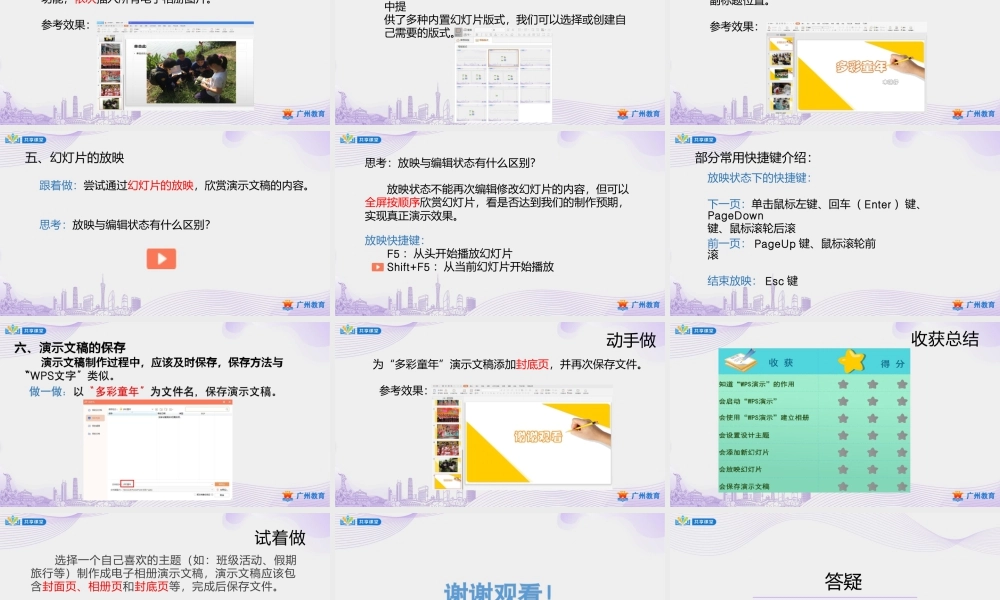Viewport: 1000px width, 600px height.
Task: Select the 试着做 heading
Action: pos(280,538)
